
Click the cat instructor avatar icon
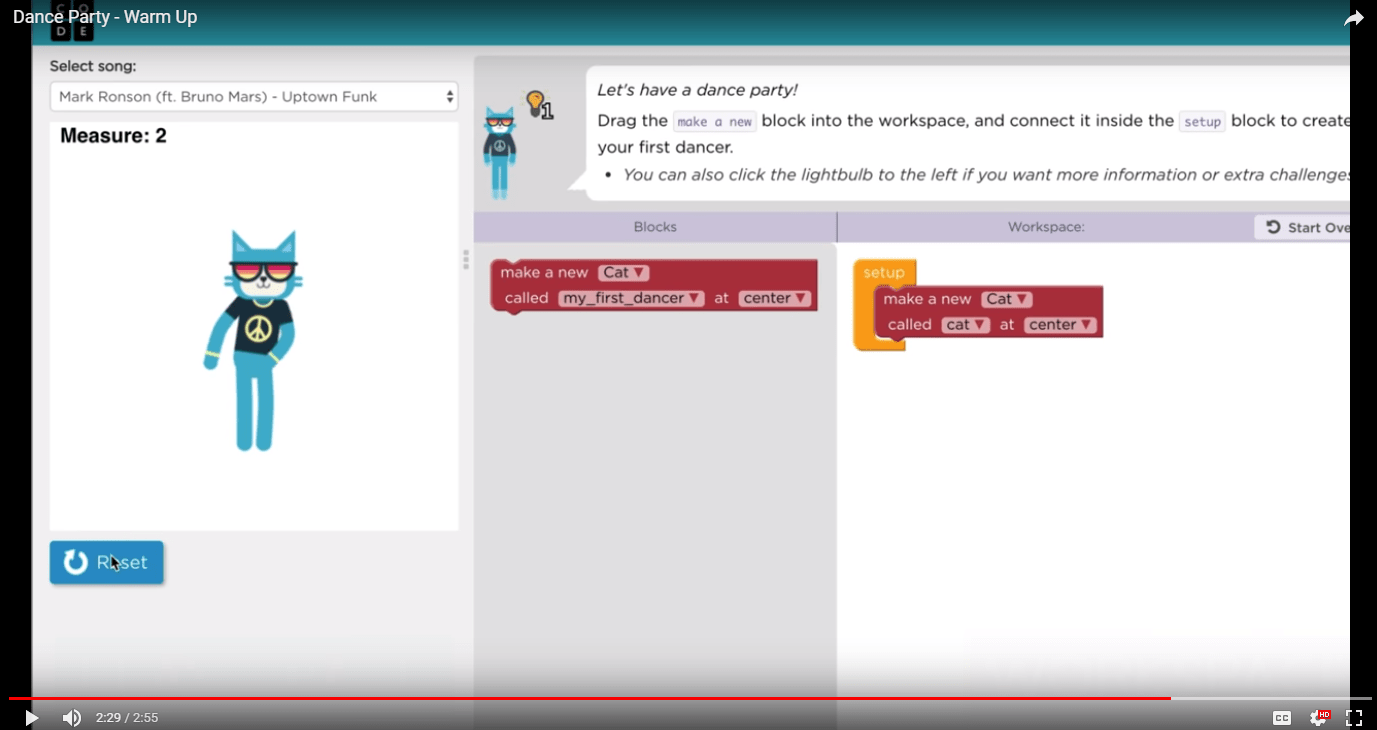(x=499, y=152)
